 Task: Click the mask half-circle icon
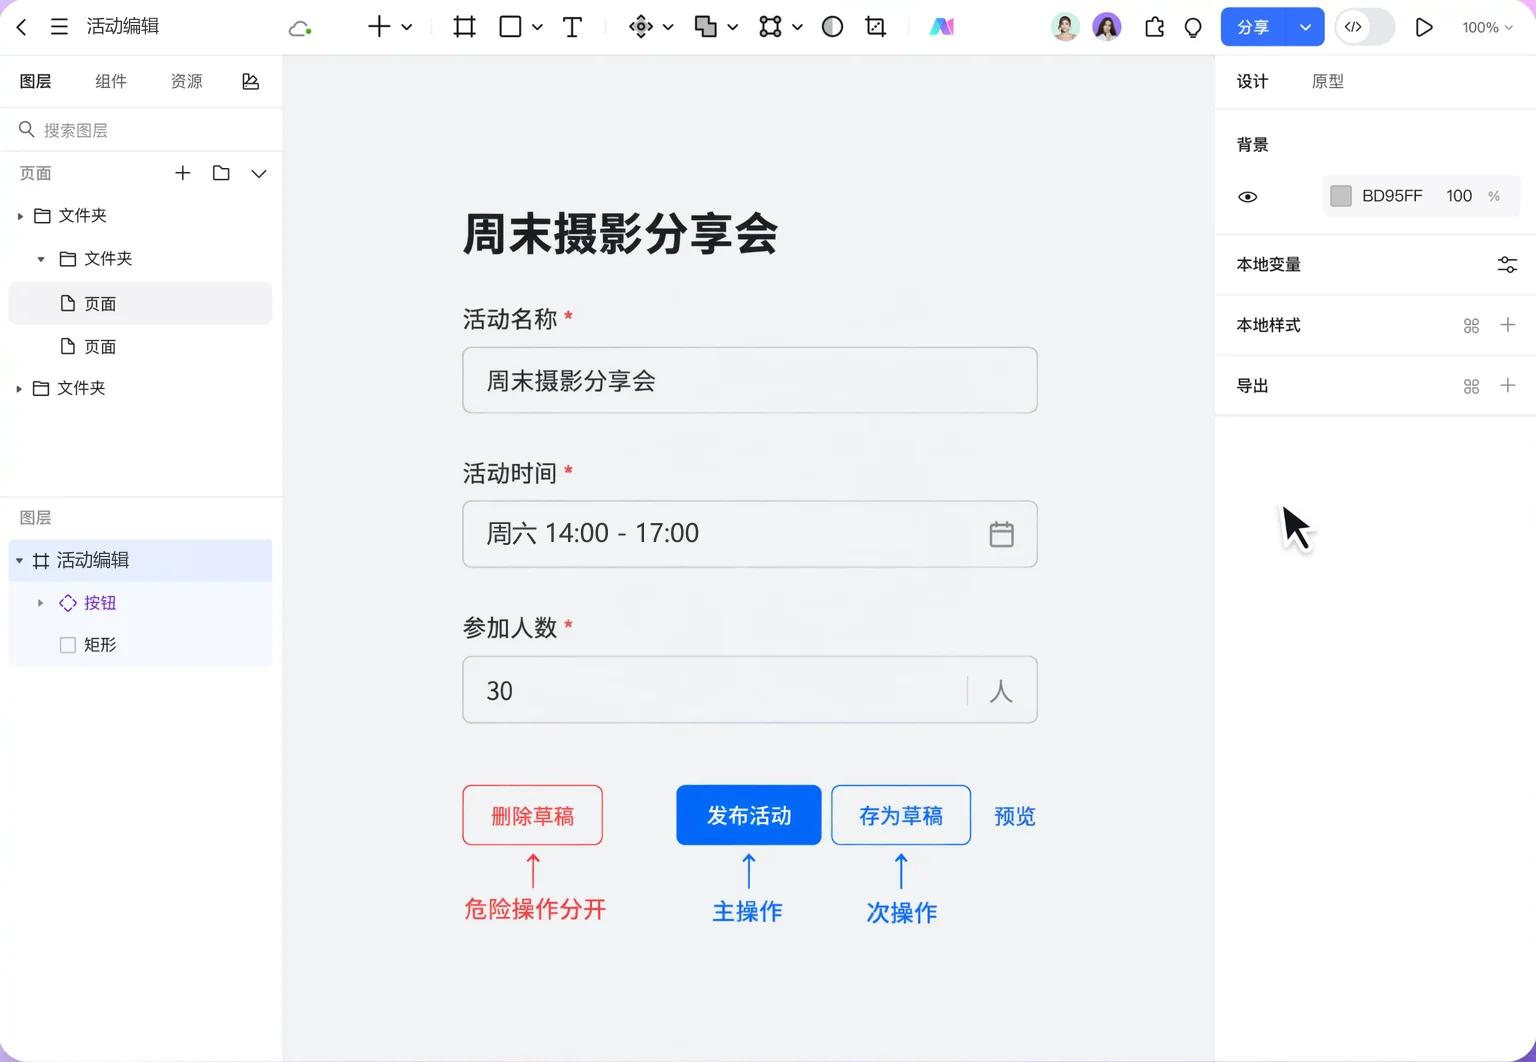(x=832, y=27)
